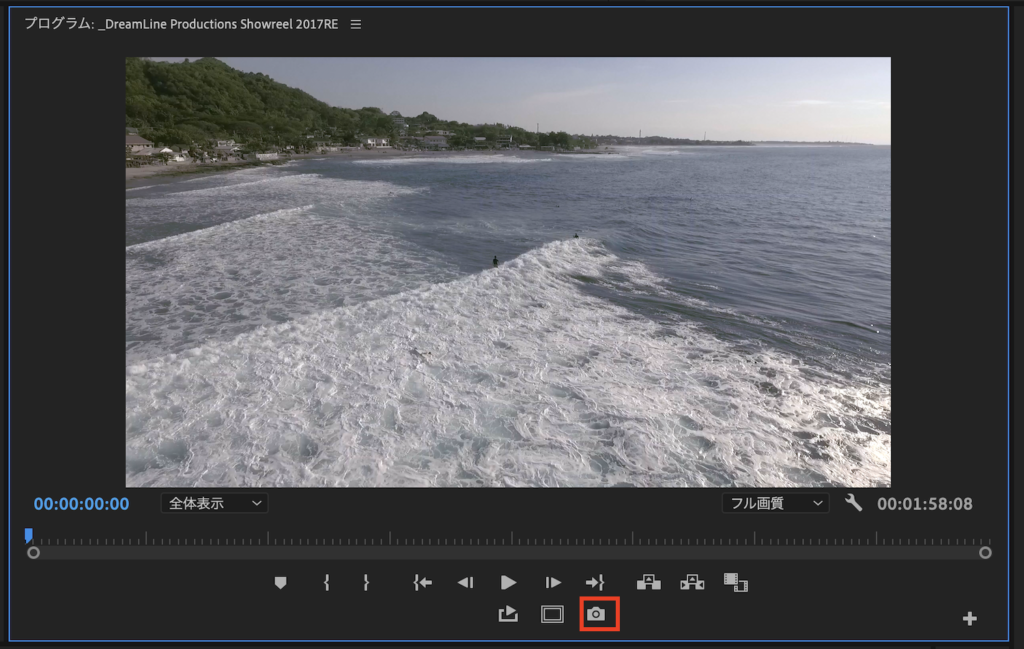Open the フル画質 playback resolution dropdown
1024x649 pixels.
tap(775, 503)
